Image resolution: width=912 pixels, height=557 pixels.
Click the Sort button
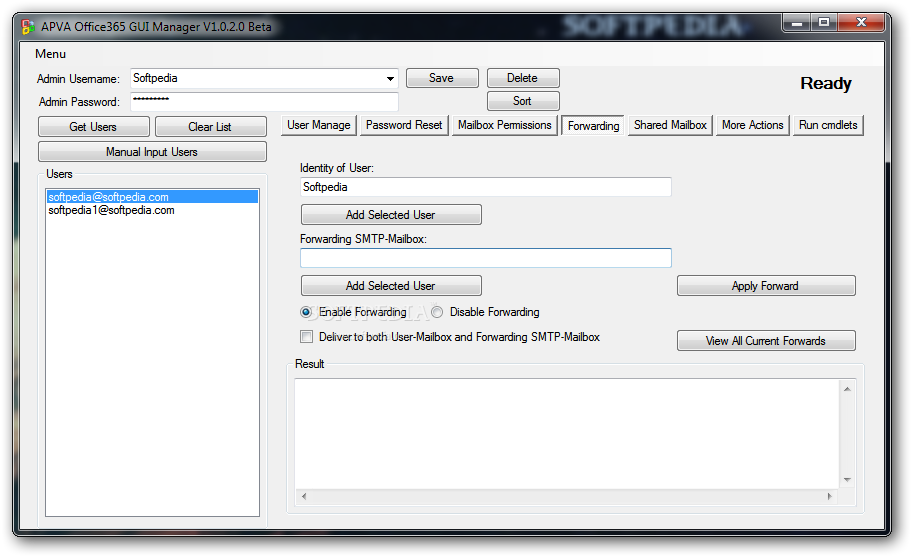coord(523,101)
